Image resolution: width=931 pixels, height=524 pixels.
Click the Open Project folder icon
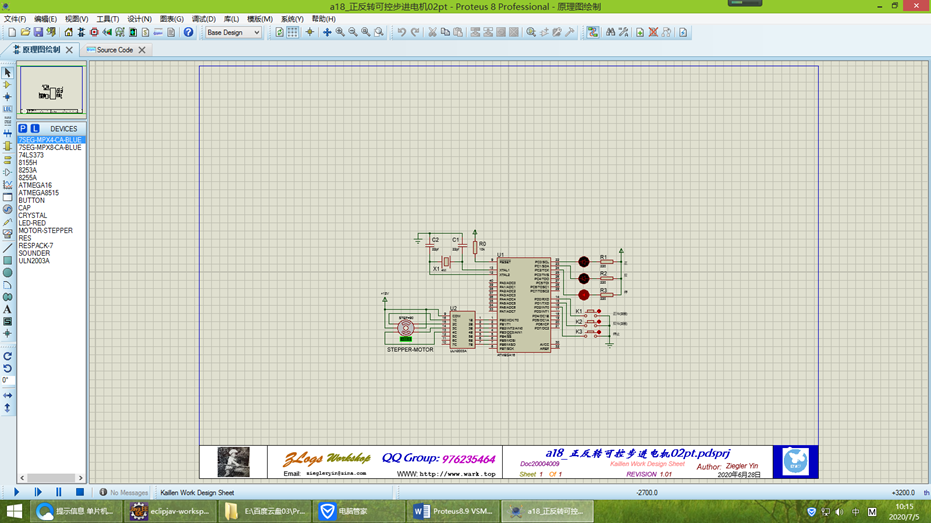[x=25, y=32]
